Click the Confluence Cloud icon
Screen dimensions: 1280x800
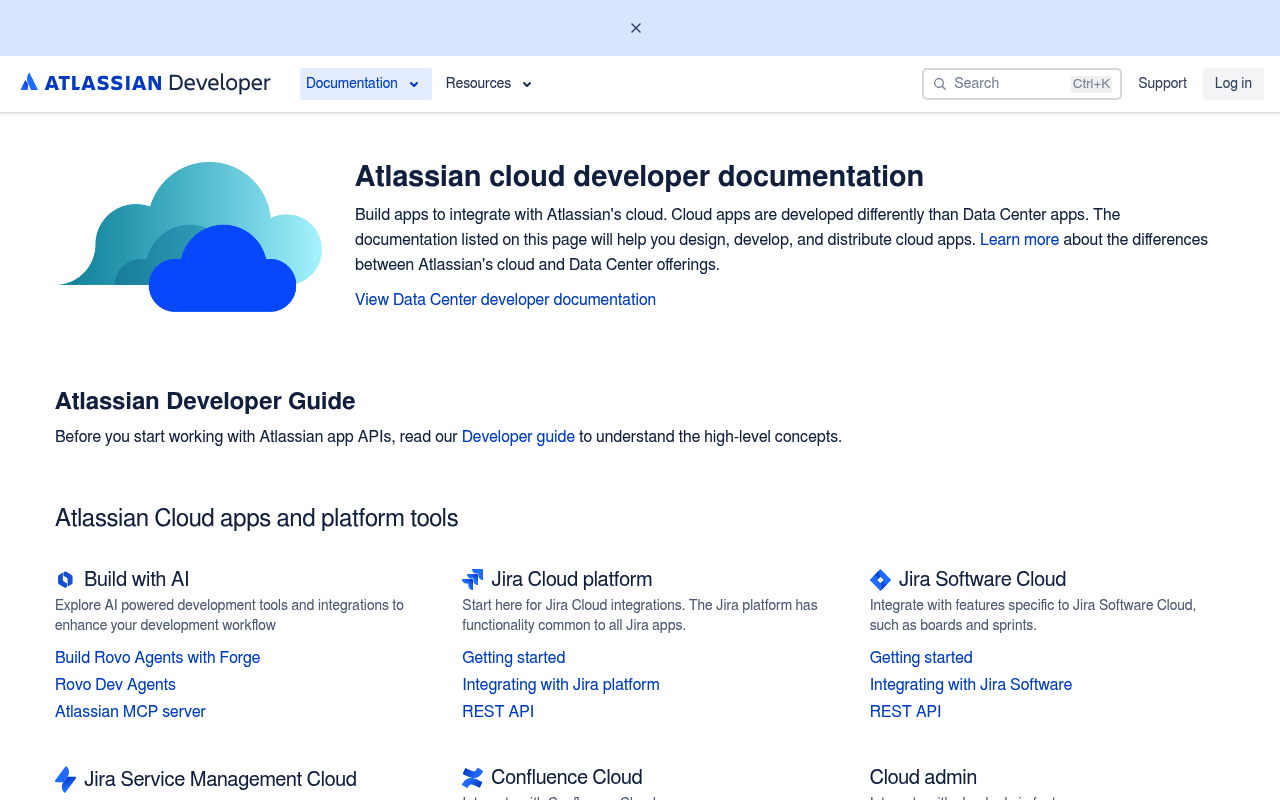tap(473, 777)
